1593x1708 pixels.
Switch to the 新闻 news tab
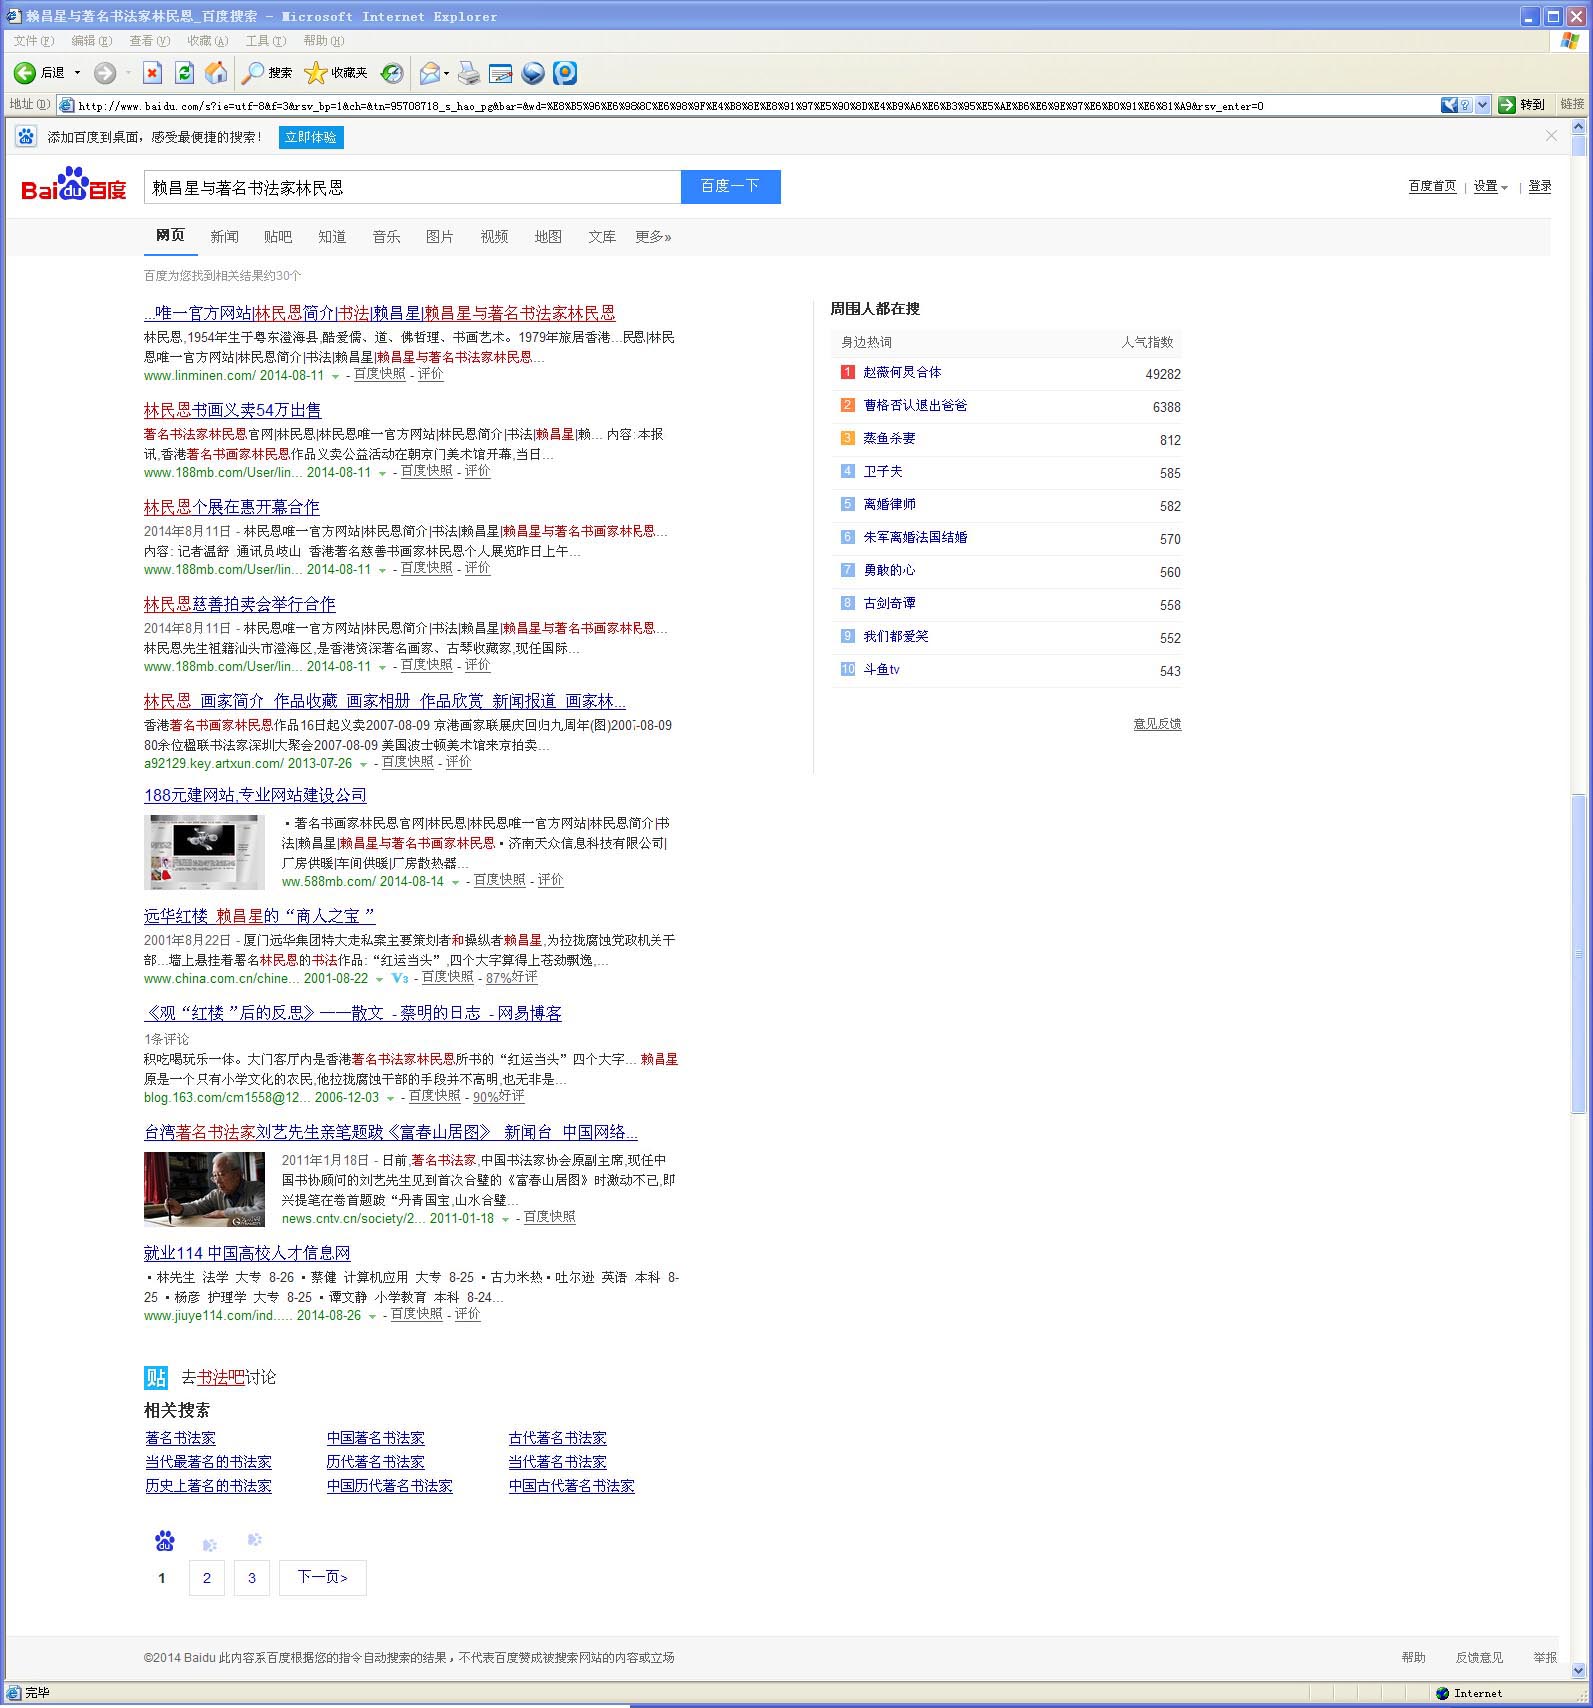(224, 237)
